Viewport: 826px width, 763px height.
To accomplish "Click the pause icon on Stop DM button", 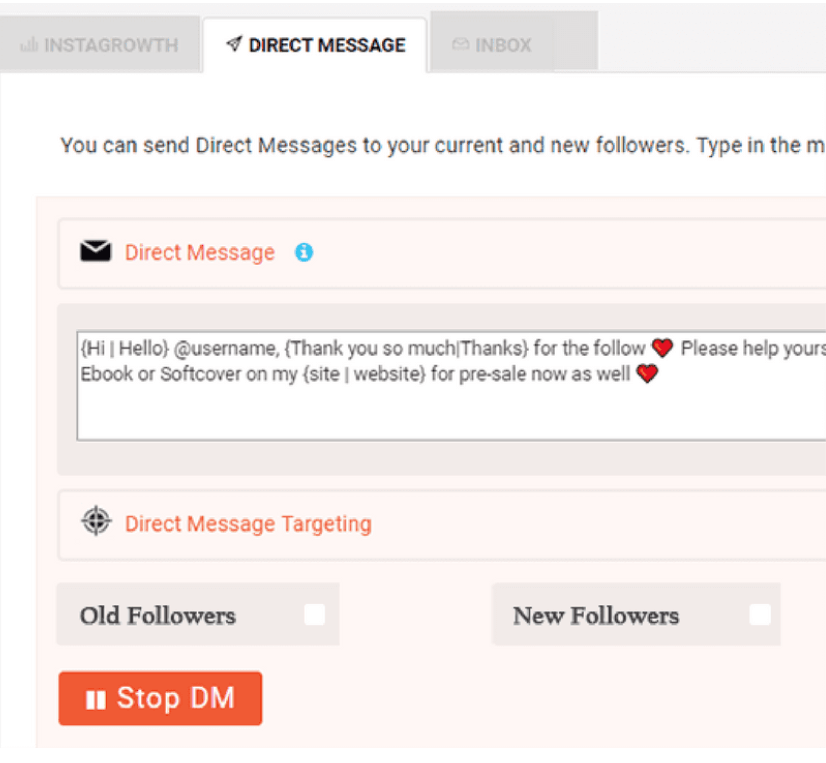I will point(96,699).
